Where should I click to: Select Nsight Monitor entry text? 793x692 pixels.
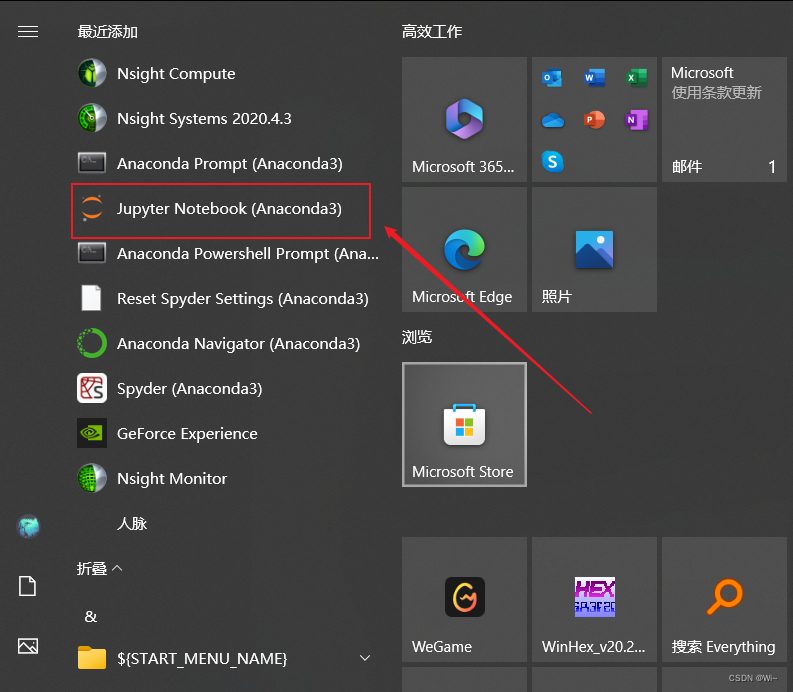tap(172, 479)
